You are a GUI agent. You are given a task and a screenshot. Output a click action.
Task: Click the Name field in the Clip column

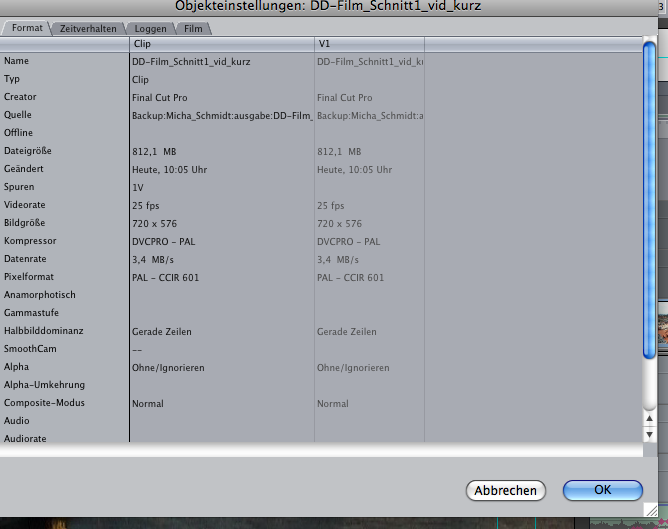(221, 61)
